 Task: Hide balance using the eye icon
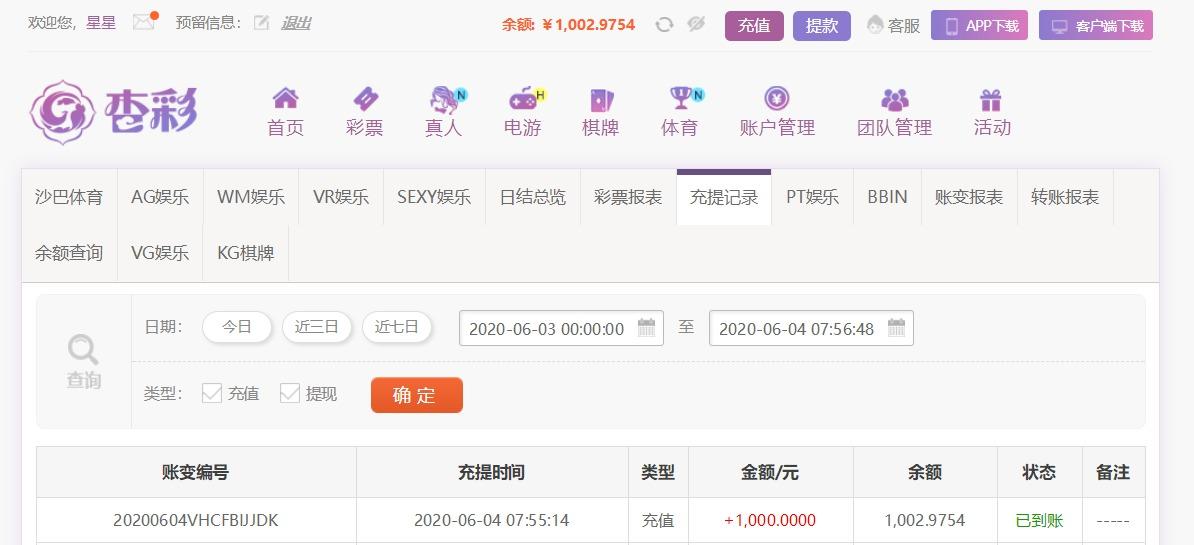[696, 24]
